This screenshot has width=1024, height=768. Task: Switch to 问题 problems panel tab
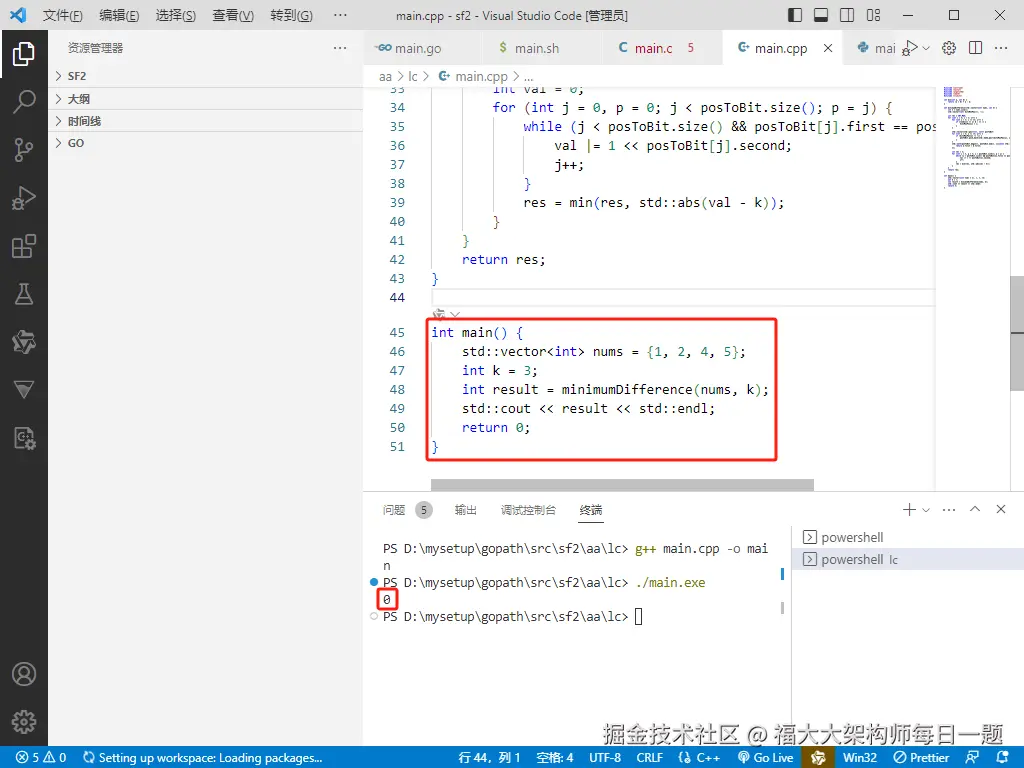click(407, 510)
